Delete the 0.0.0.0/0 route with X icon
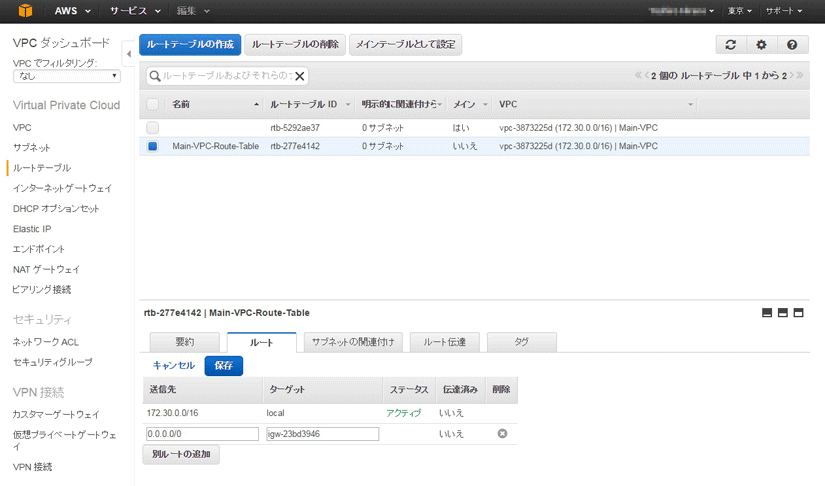This screenshot has width=825, height=486. point(502,433)
